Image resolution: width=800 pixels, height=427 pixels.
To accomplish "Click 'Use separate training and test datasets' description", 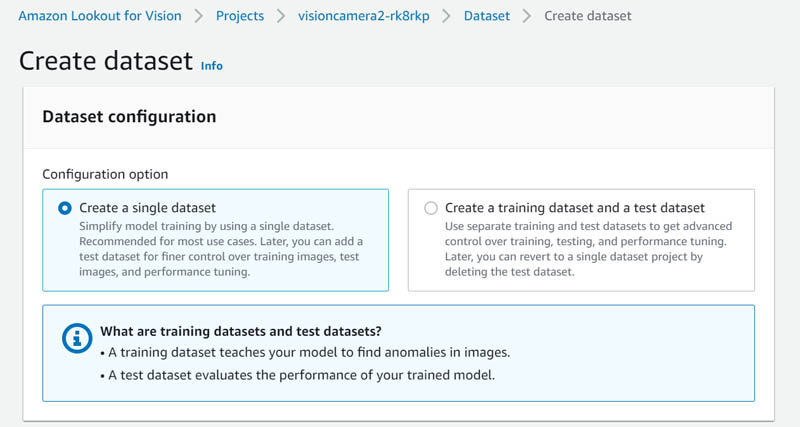I will click(x=588, y=249).
